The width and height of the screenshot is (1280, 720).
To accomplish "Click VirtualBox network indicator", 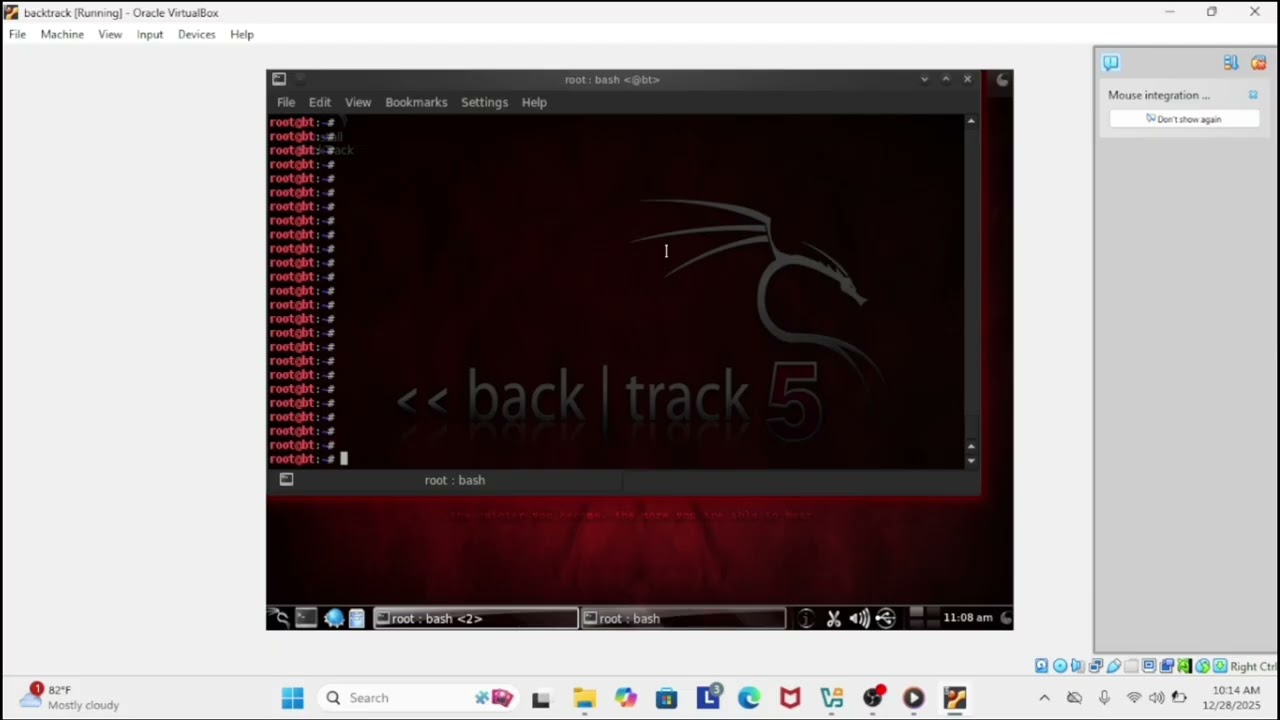I will click(x=1095, y=666).
